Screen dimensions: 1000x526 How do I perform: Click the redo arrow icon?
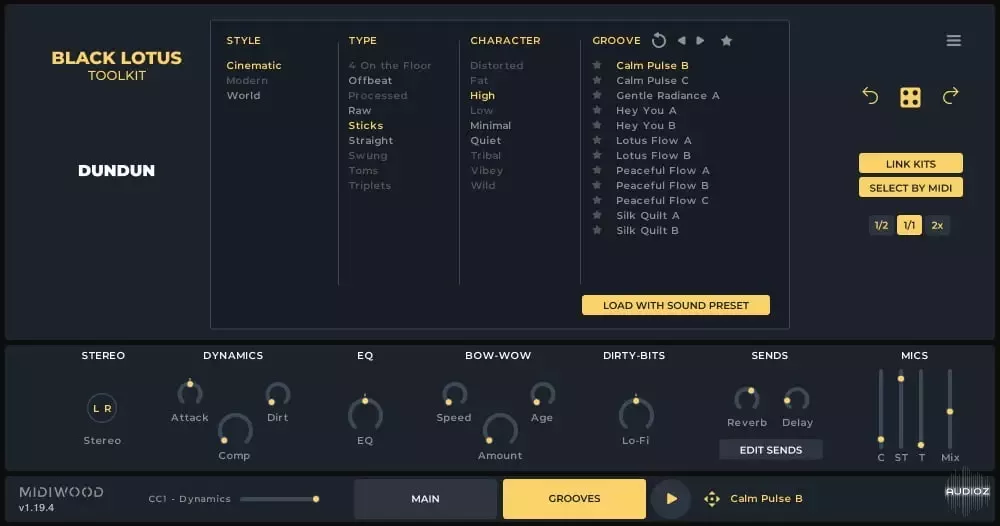tap(950, 96)
